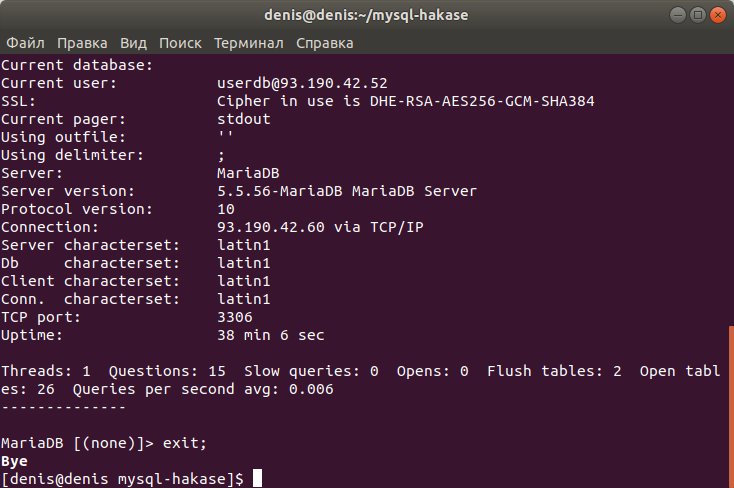Click the window title denis@denis:~/mysql-hakase
The height and width of the screenshot is (488, 734).
pos(366,15)
